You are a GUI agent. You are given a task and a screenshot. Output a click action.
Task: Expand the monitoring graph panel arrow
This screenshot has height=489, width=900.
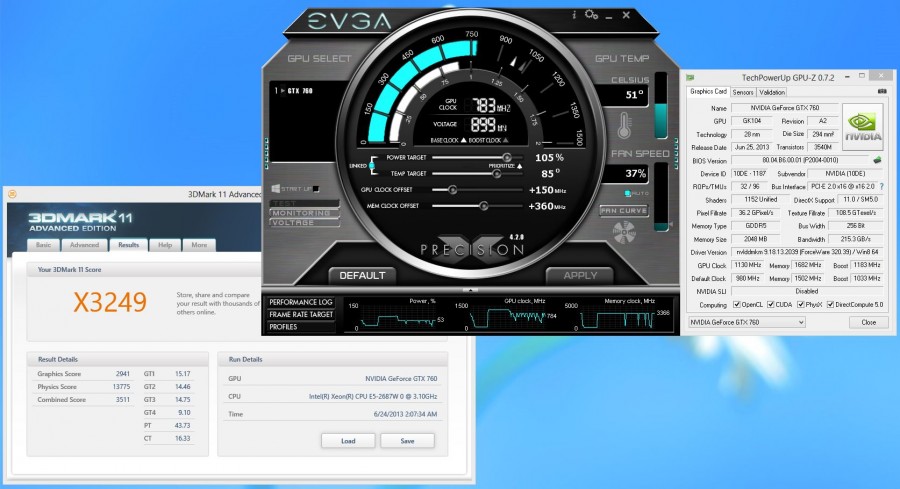pos(470,290)
